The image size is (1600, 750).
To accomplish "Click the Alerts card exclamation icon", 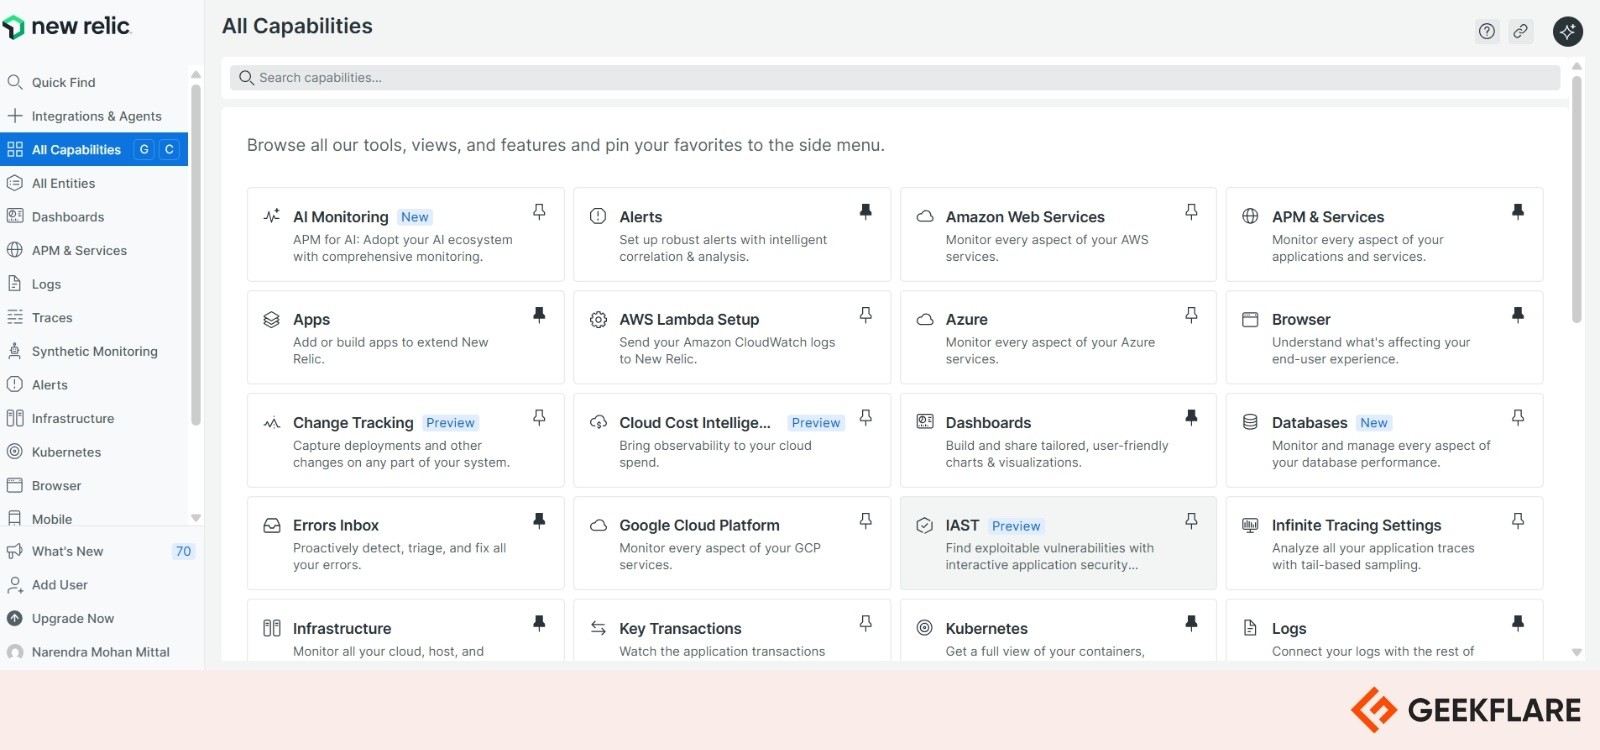I will pos(598,216).
